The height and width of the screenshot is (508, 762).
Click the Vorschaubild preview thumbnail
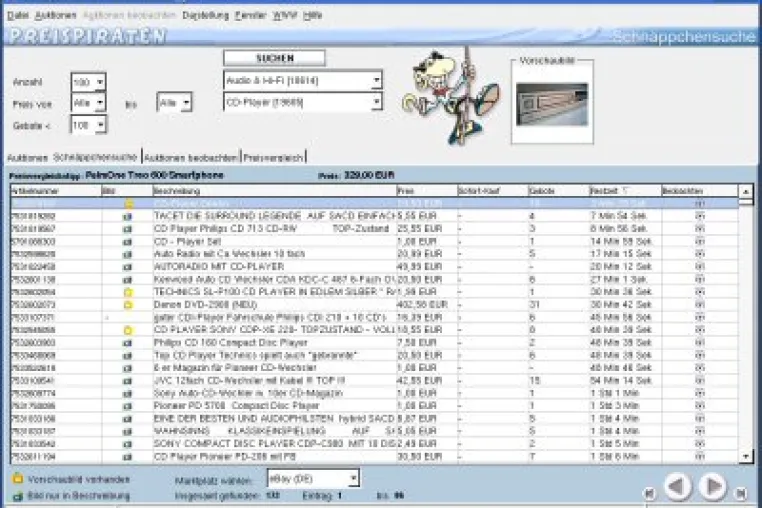pos(552,104)
